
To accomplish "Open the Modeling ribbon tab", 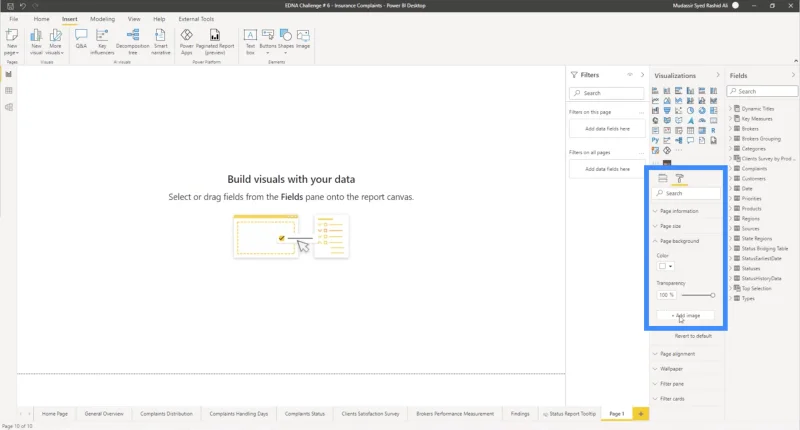I will 103,19.
